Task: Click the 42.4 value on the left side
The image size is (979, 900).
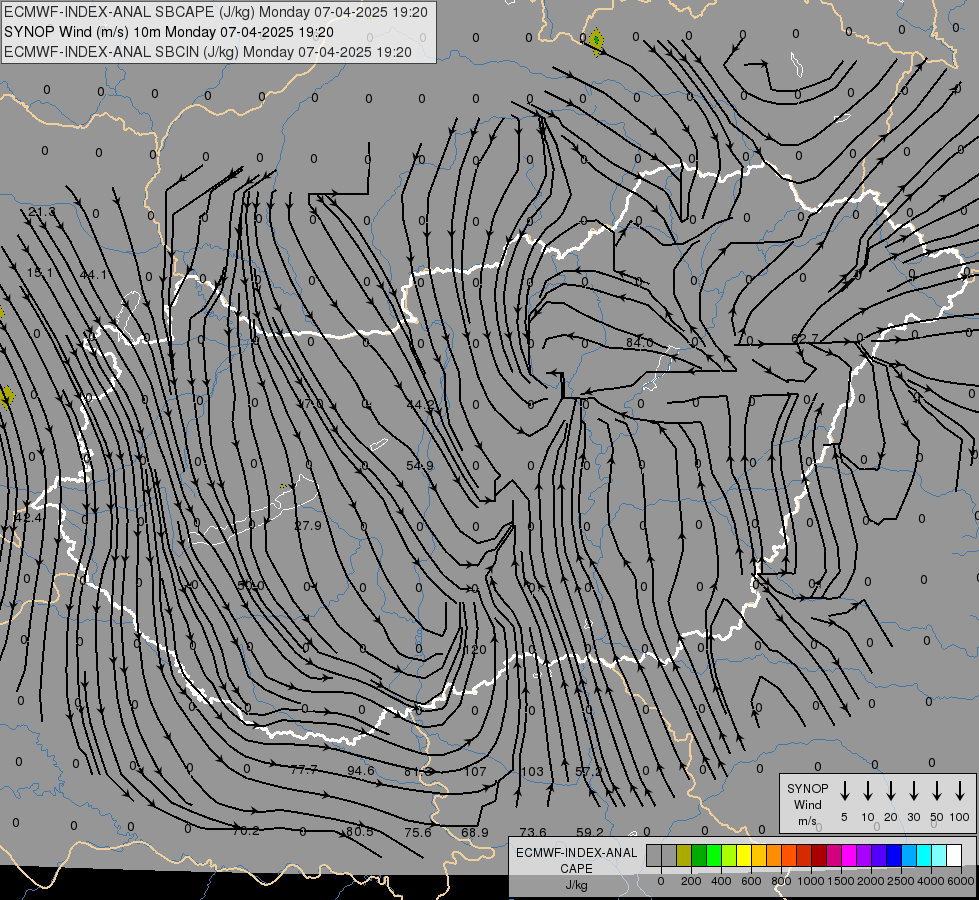Action: 27,517
